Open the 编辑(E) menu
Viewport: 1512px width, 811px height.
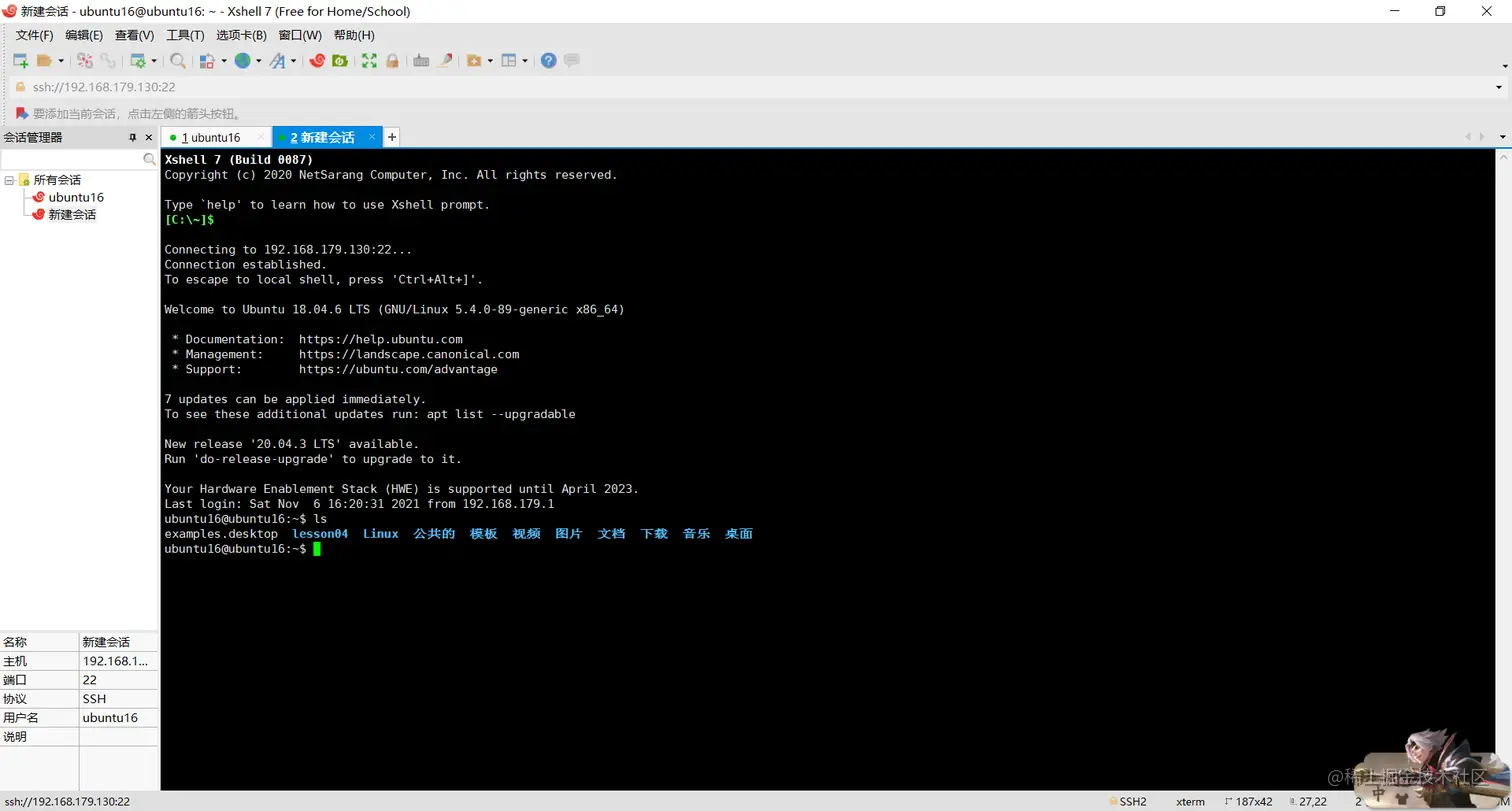point(84,35)
